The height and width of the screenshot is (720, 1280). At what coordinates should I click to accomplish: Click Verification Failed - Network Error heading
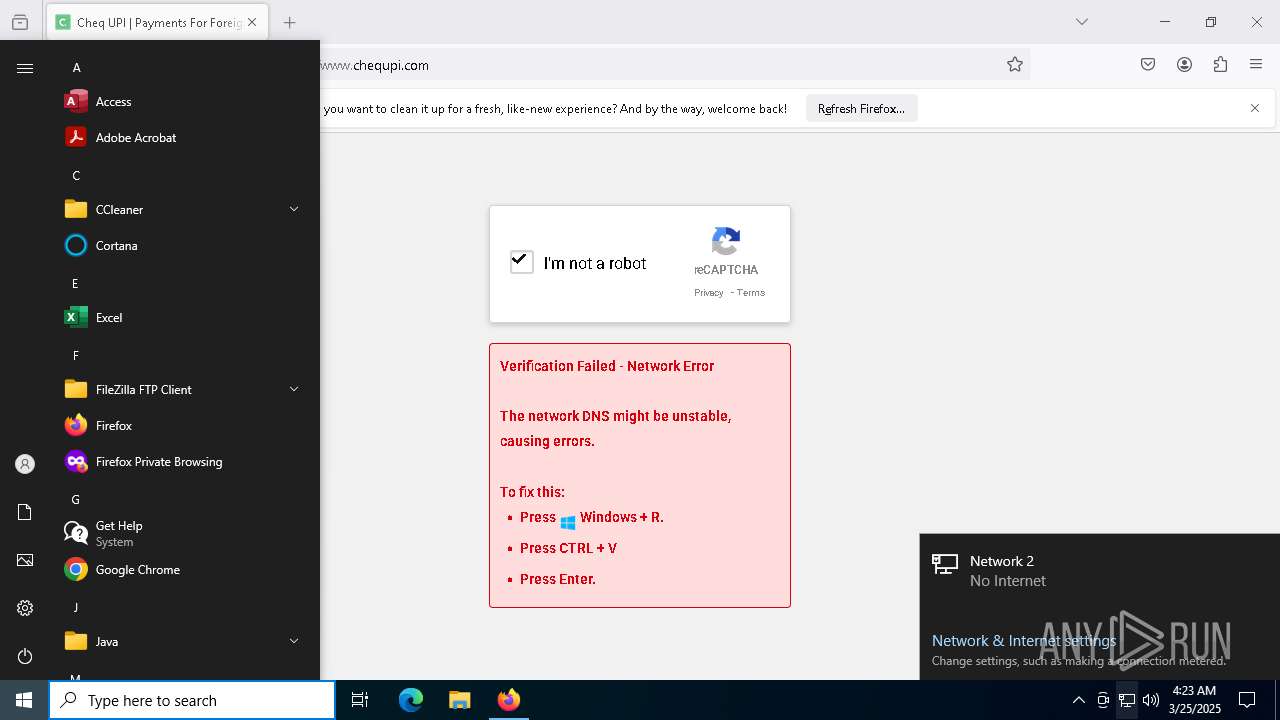coord(607,366)
